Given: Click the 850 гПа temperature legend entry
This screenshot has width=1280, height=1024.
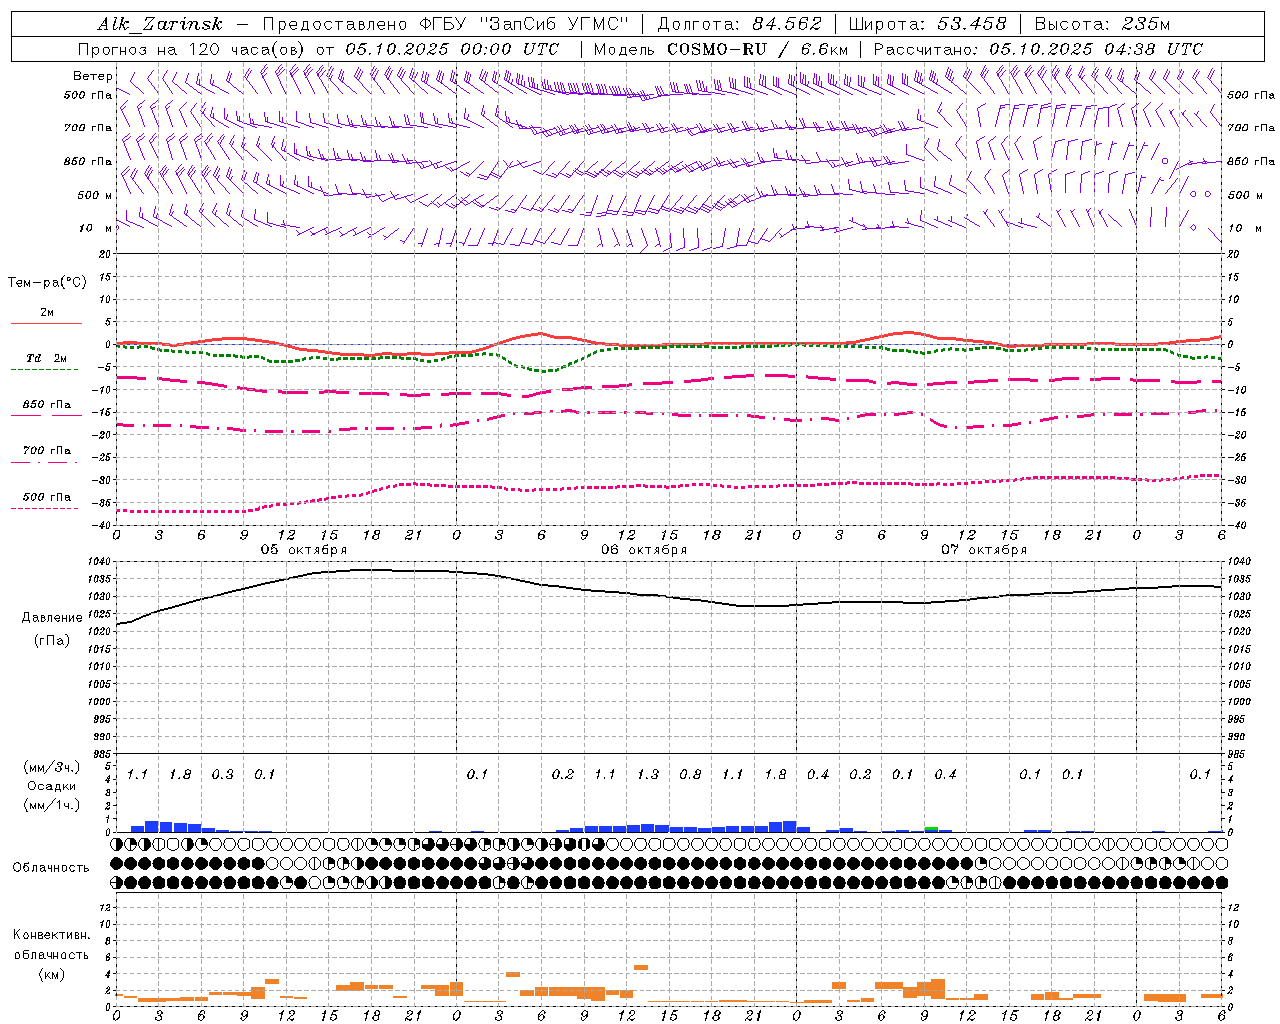Looking at the screenshot, I should tap(46, 405).
